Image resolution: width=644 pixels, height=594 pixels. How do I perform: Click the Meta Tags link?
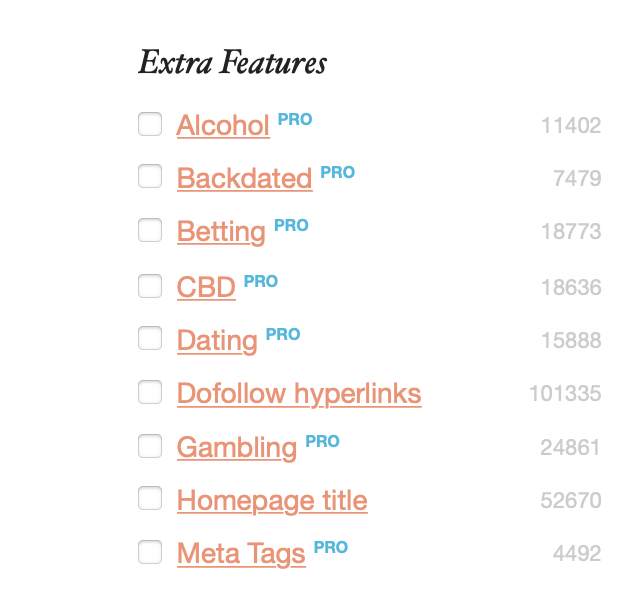241,554
